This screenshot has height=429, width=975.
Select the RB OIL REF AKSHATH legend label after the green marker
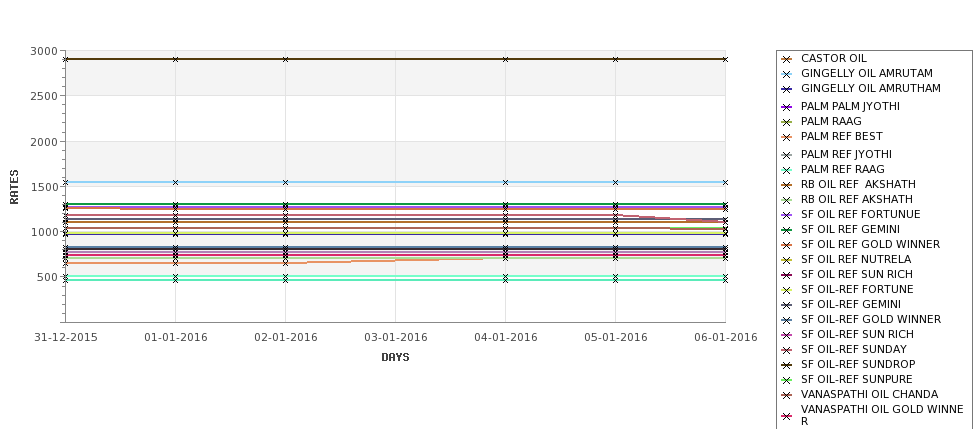(x=856, y=199)
